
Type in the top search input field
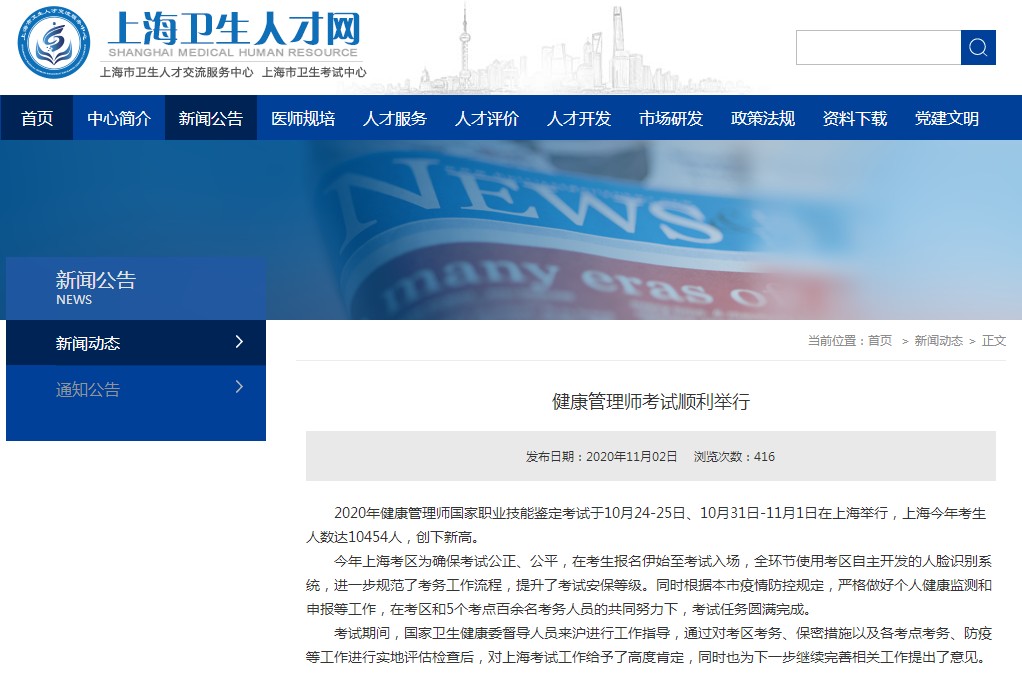[x=878, y=47]
